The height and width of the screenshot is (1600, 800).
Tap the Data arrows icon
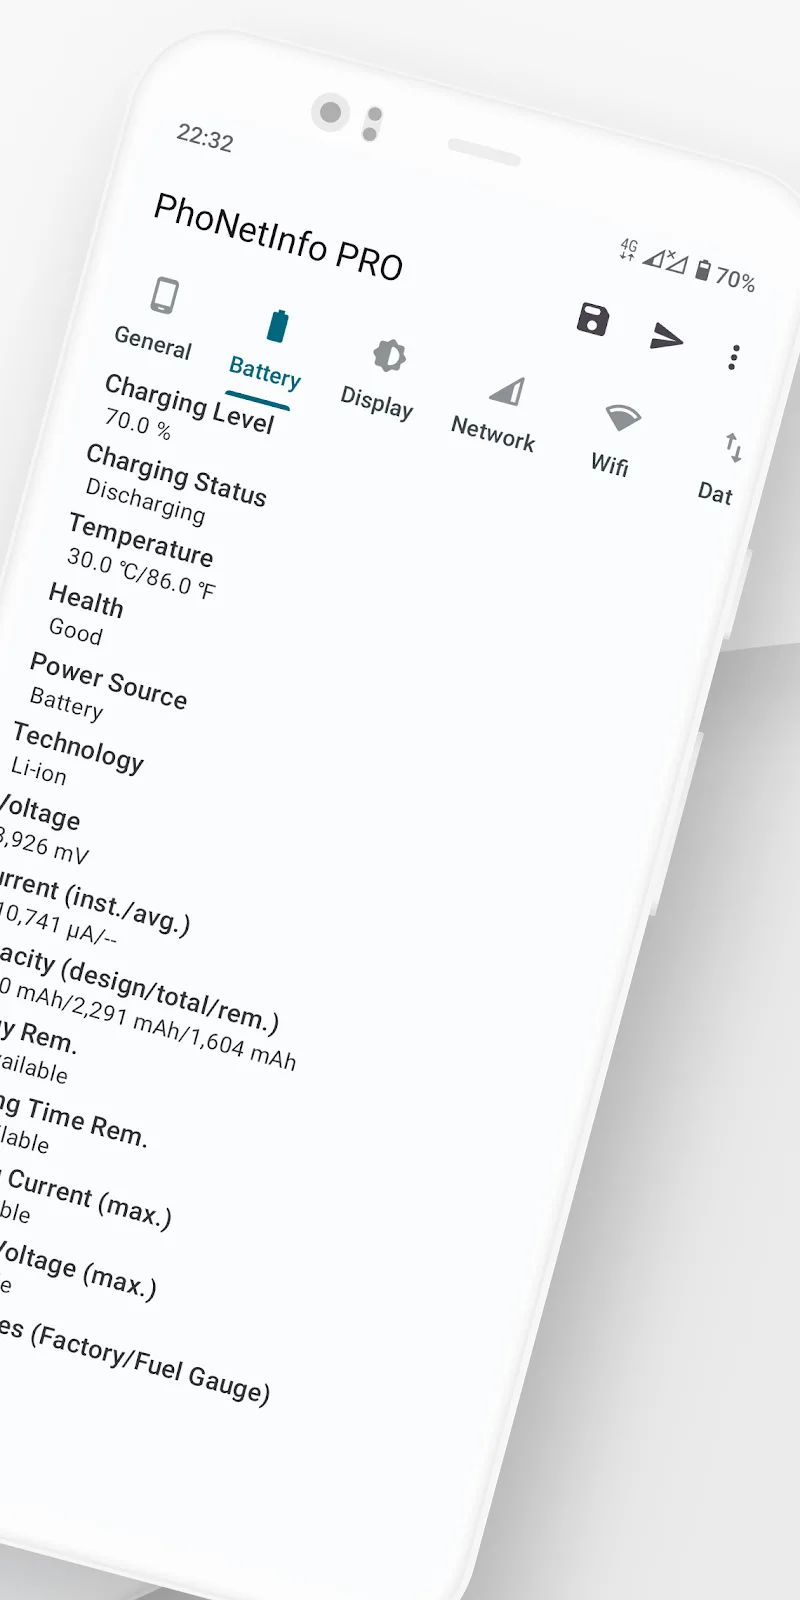tap(733, 447)
